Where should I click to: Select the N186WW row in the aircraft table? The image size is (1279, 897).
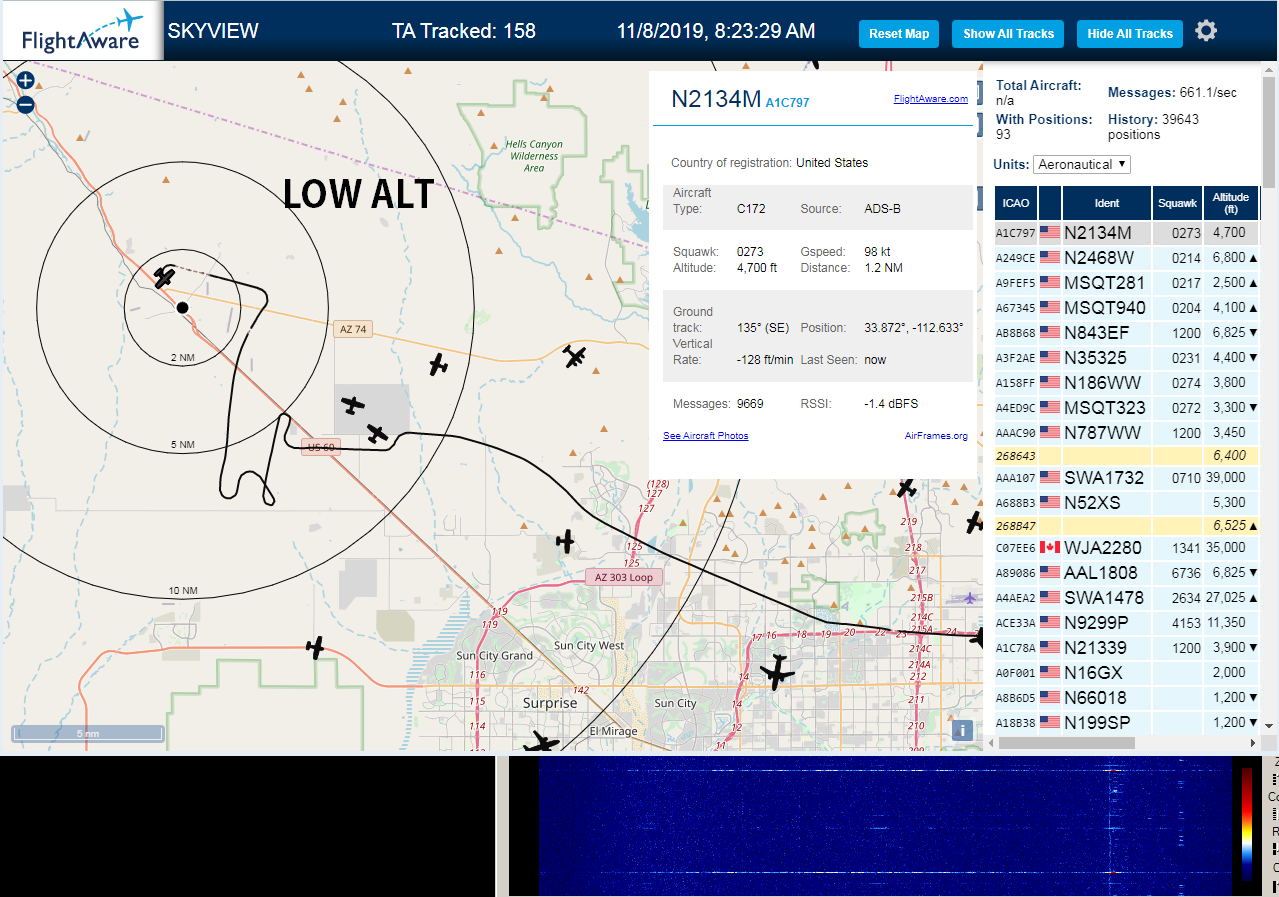pos(1127,383)
